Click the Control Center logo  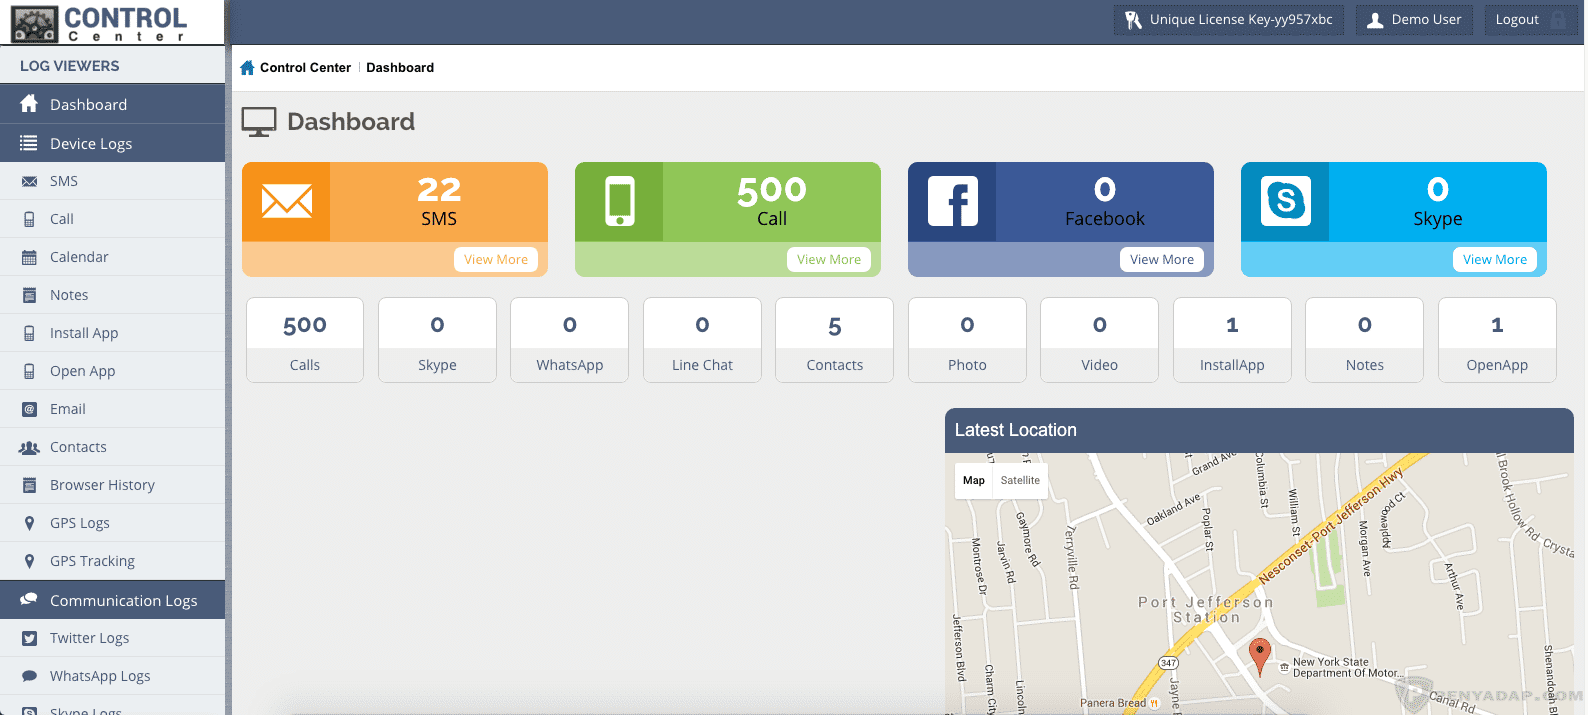click(100, 23)
